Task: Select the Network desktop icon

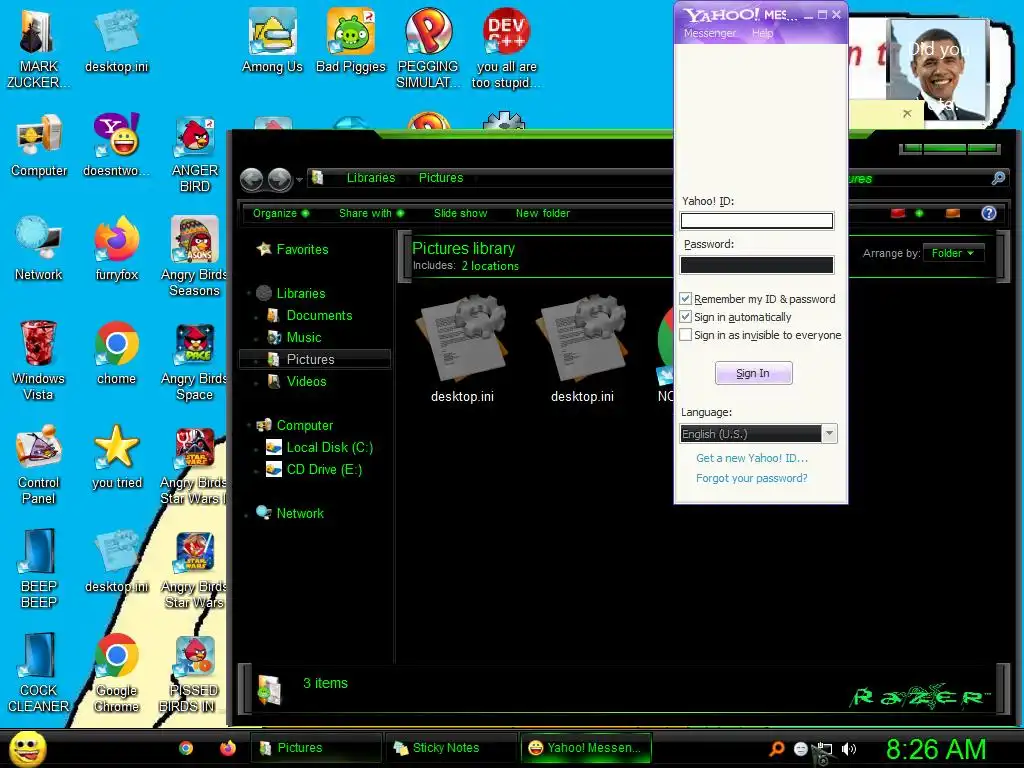Action: point(39,249)
